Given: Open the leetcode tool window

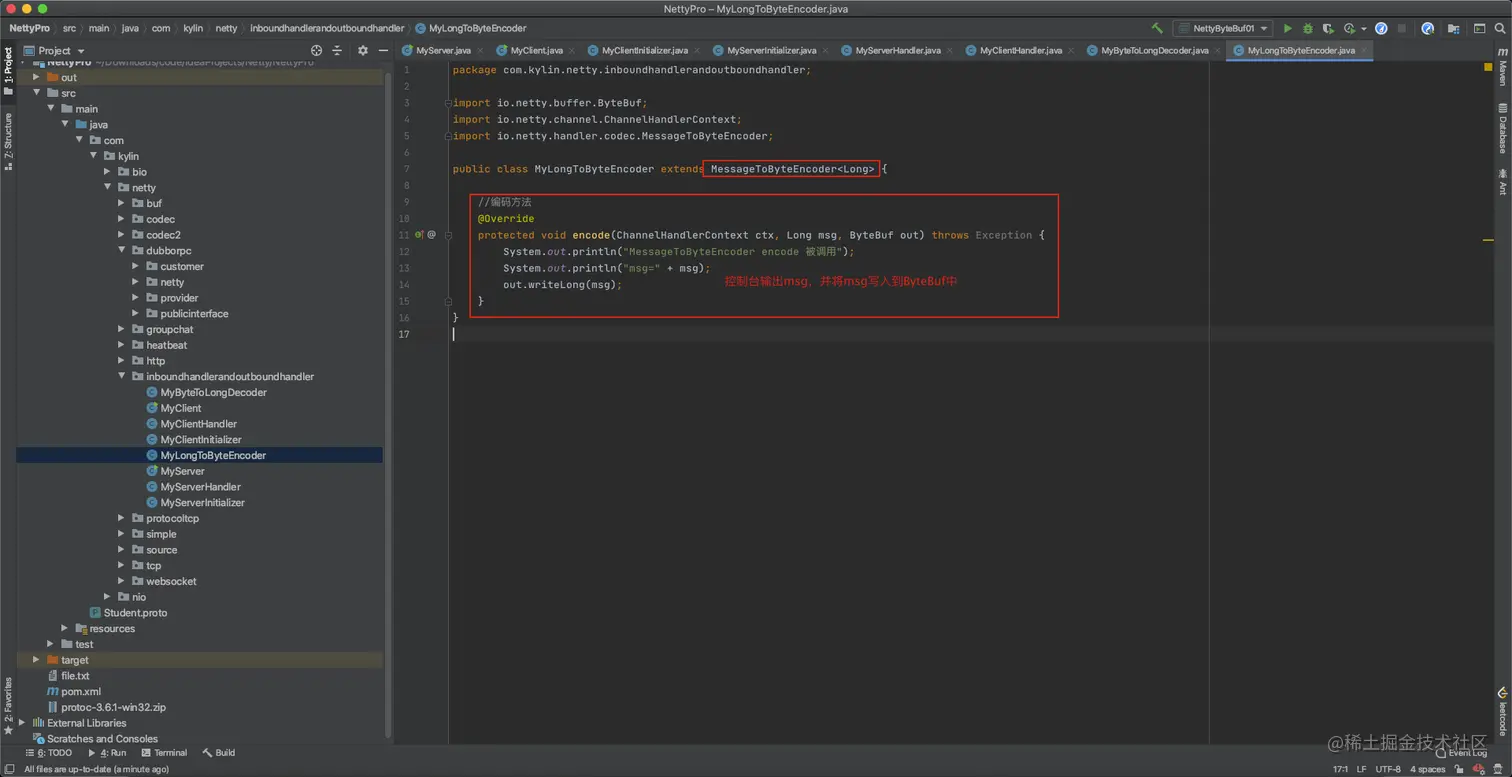Looking at the screenshot, I should click(1502, 711).
